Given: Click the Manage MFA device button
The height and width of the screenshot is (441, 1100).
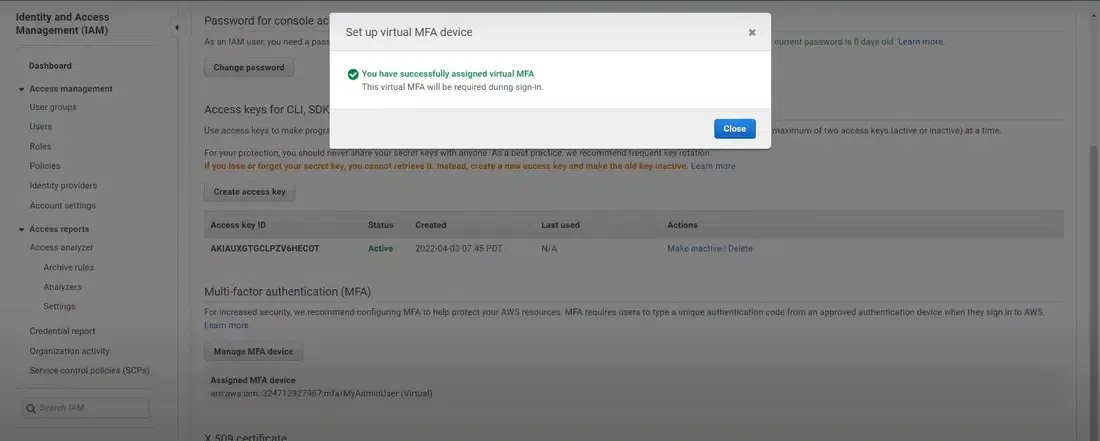Looking at the screenshot, I should (x=253, y=351).
